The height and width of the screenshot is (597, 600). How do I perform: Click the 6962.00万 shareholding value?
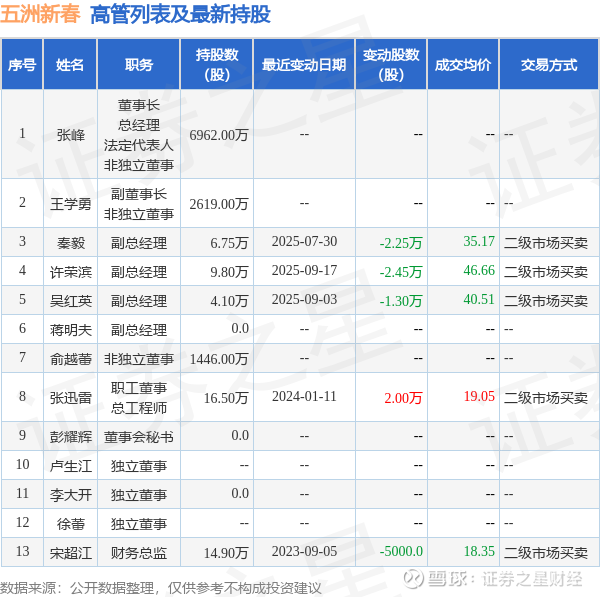click(x=219, y=135)
